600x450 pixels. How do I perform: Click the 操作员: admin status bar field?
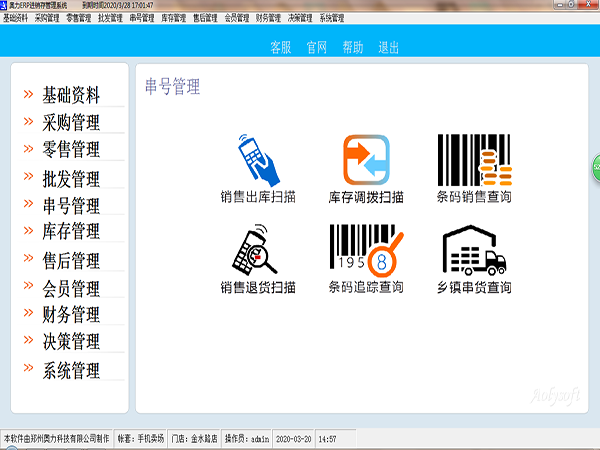247,438
